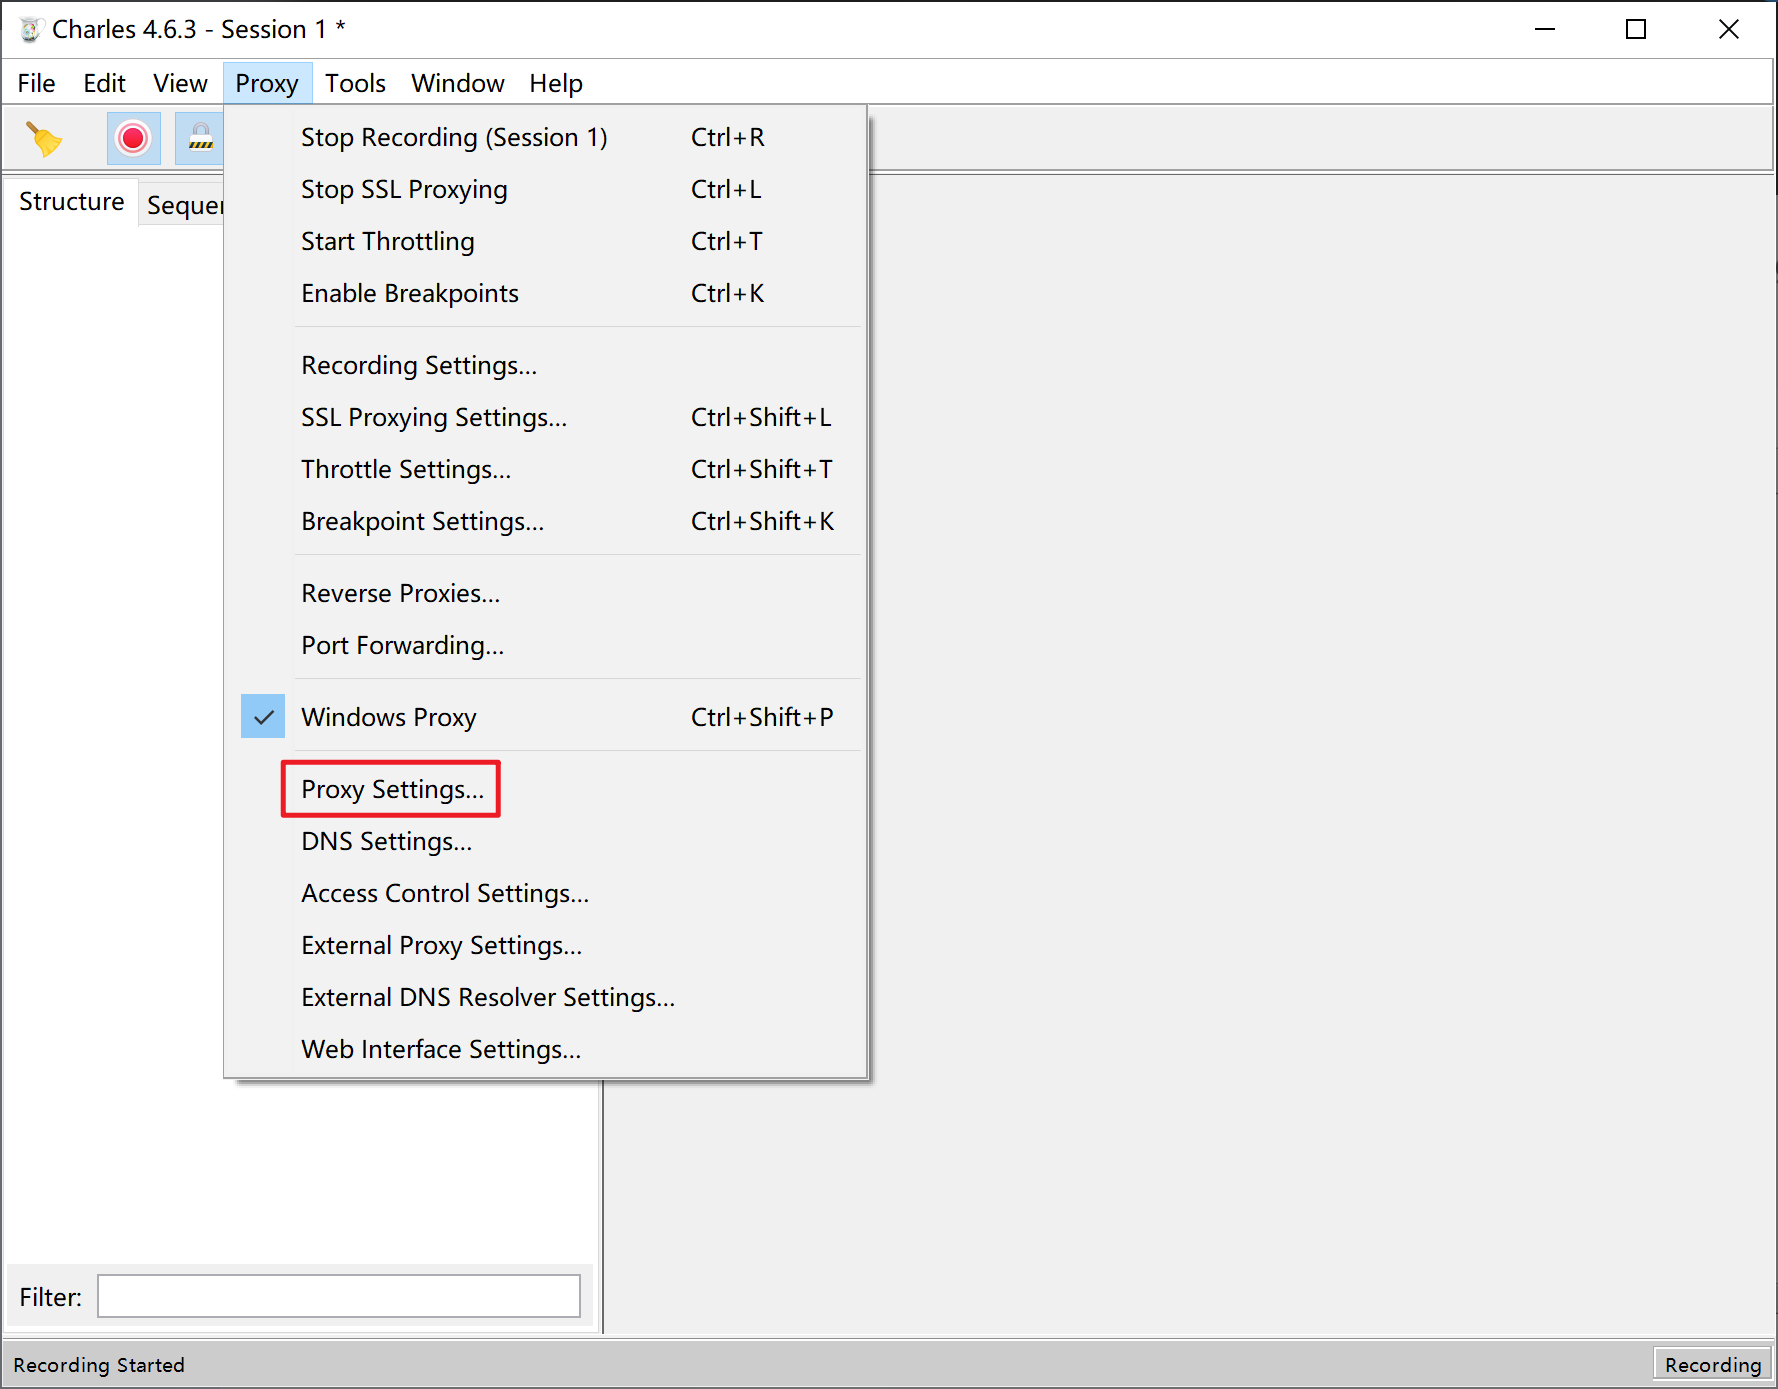Open the View menu
This screenshot has width=1778, height=1389.
(180, 83)
